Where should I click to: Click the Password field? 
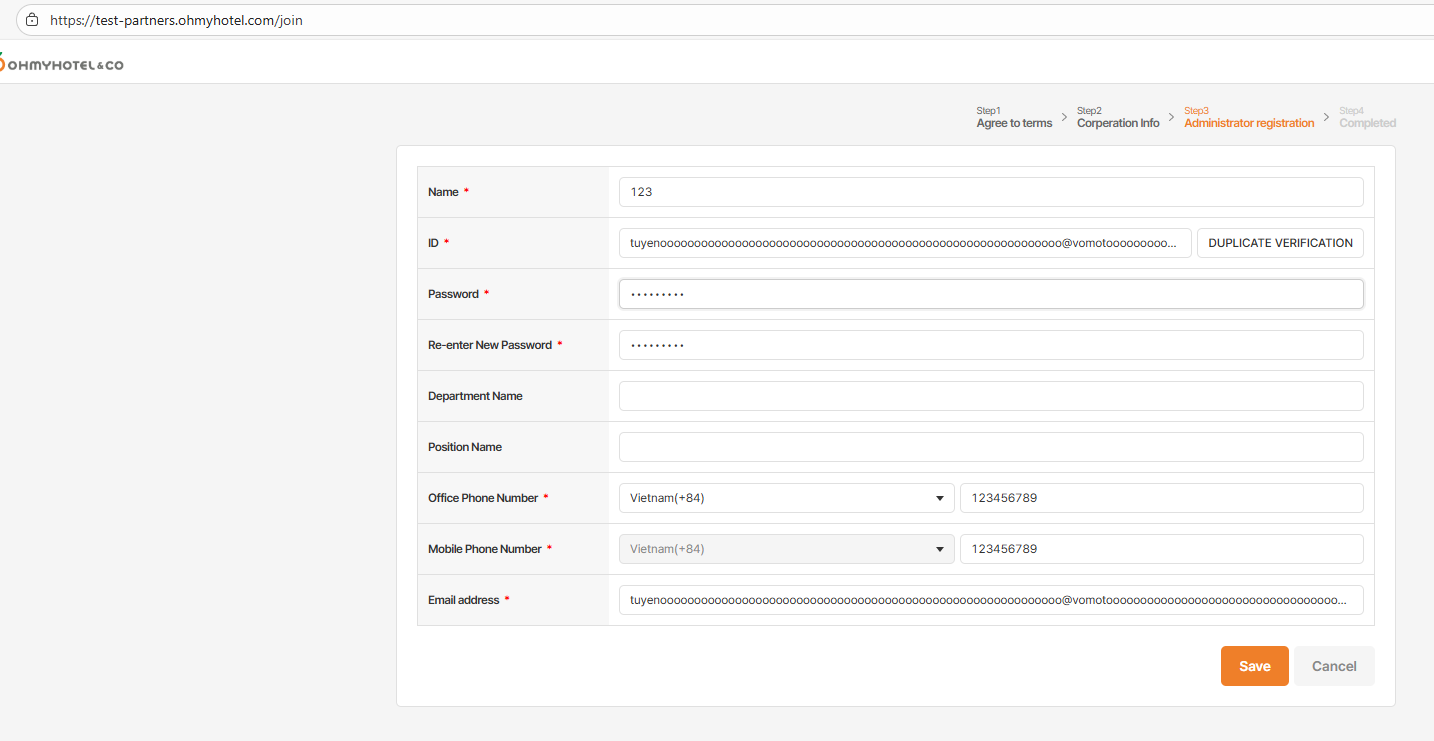[990, 294]
